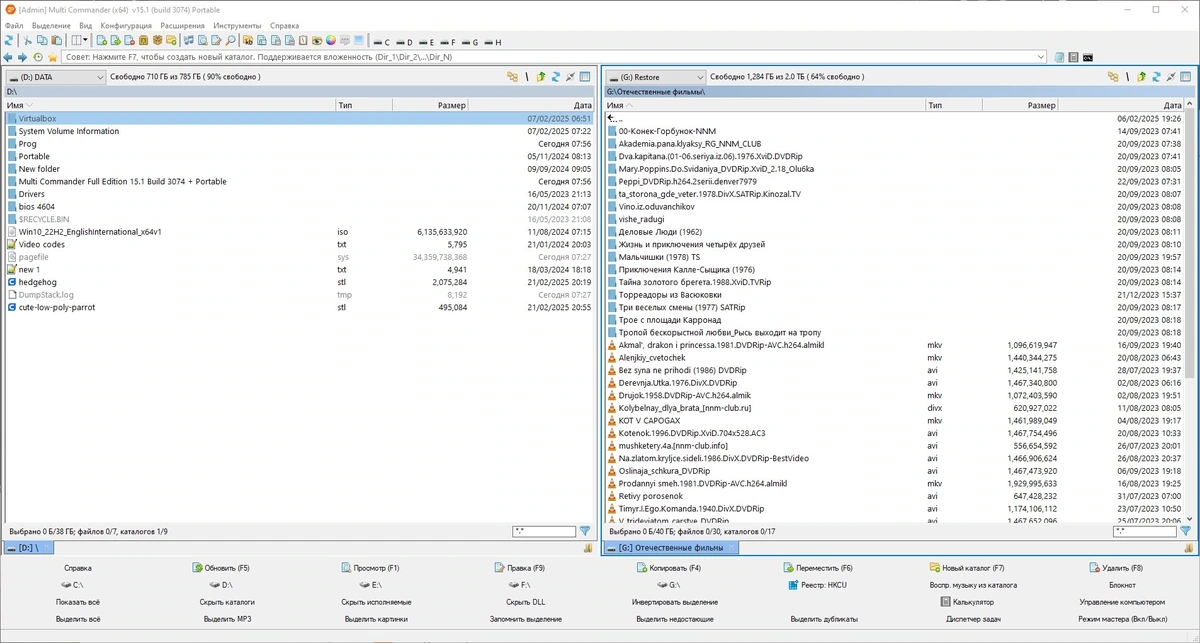Switch to drive H toolbar button
This screenshot has height=643, width=1200.
point(492,42)
